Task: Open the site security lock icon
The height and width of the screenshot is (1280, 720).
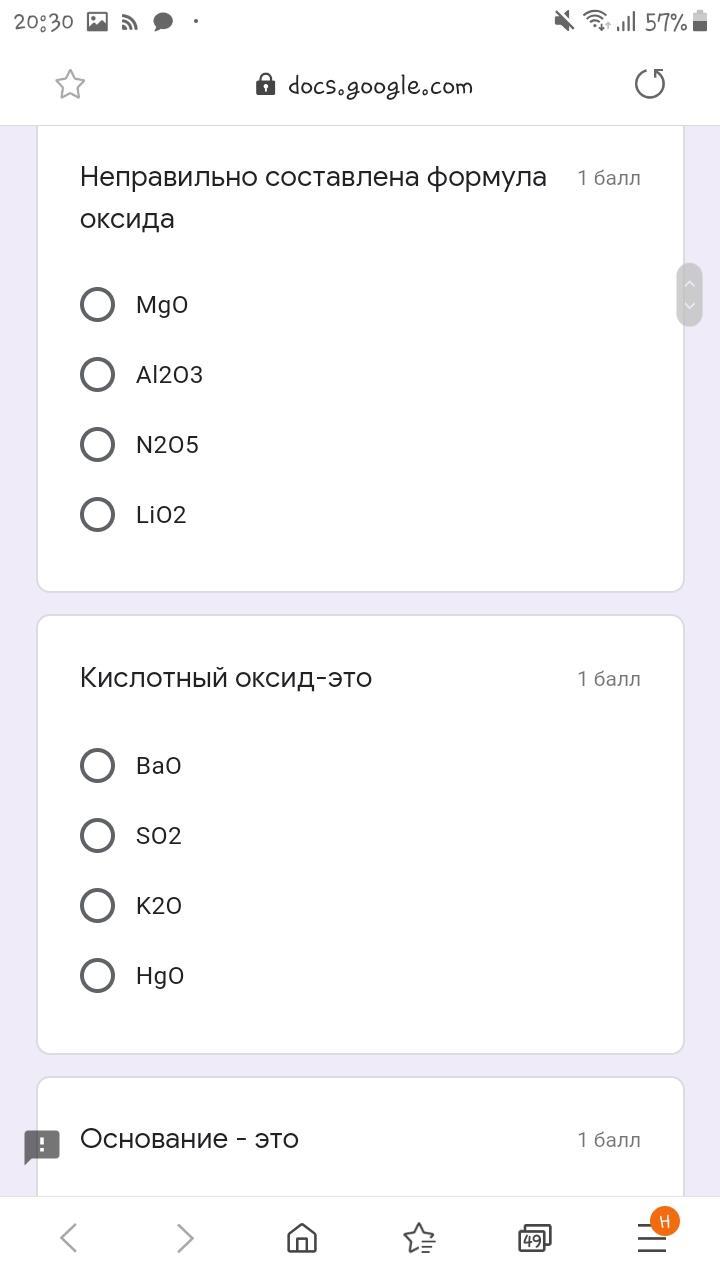Action: point(265,85)
